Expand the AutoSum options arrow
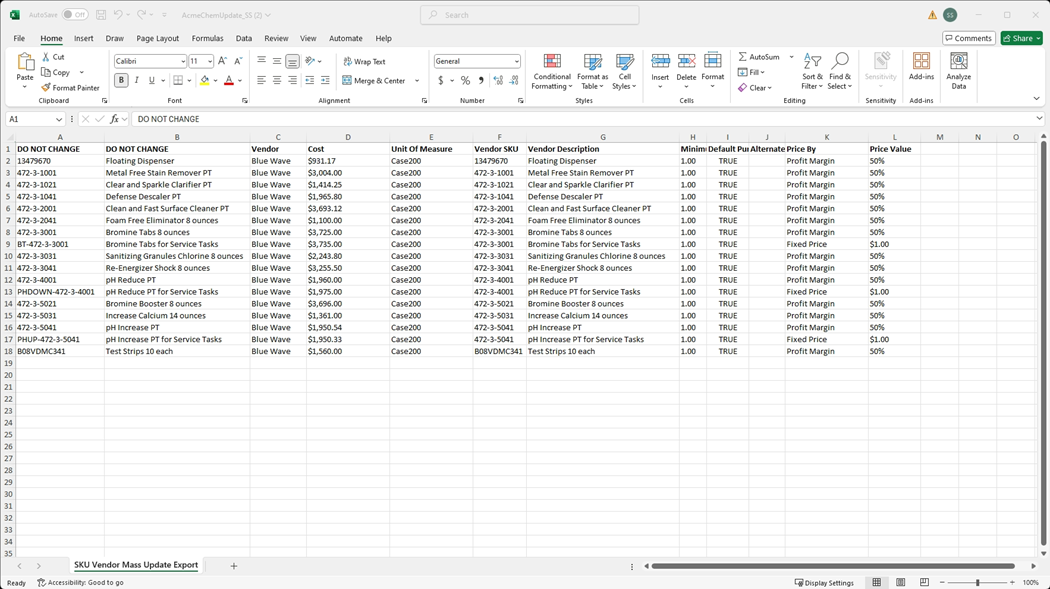This screenshot has width=1050, height=589. 792,57
